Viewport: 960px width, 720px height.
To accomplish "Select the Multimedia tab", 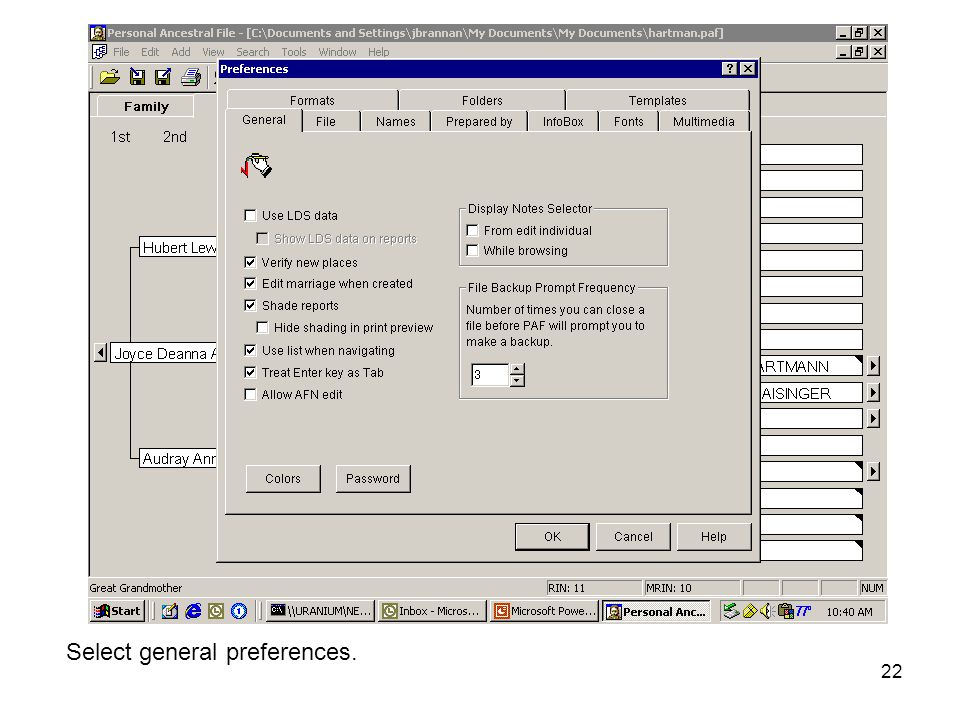I will pyautogui.click(x=703, y=122).
